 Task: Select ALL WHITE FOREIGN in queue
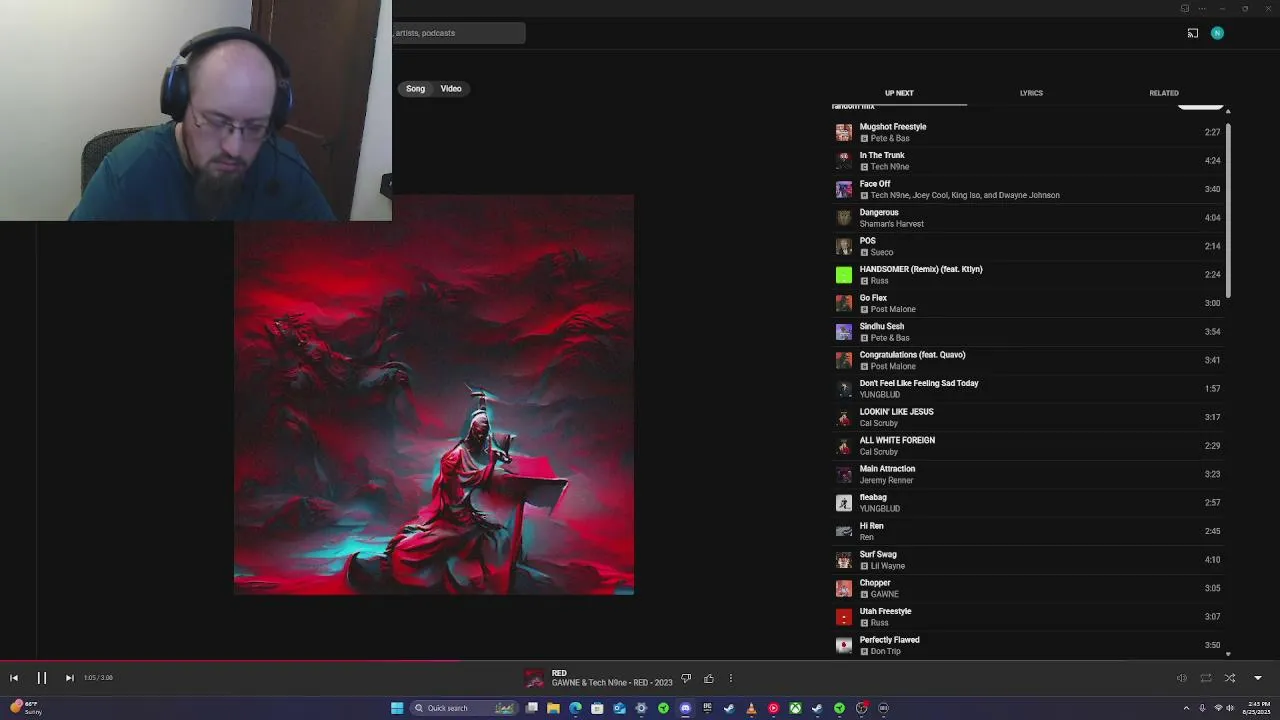pyautogui.click(x=1028, y=445)
